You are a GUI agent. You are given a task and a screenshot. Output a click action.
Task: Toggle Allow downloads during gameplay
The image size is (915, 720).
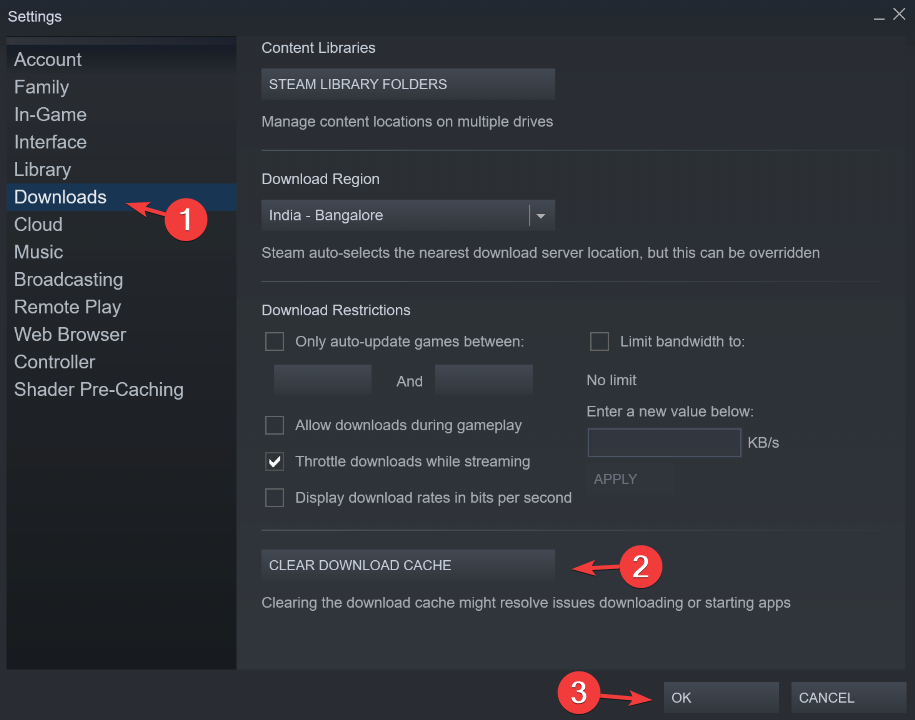click(274, 425)
